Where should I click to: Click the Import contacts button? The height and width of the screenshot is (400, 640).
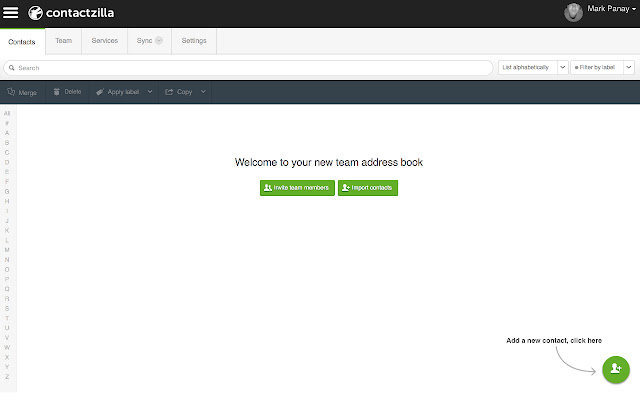368,188
